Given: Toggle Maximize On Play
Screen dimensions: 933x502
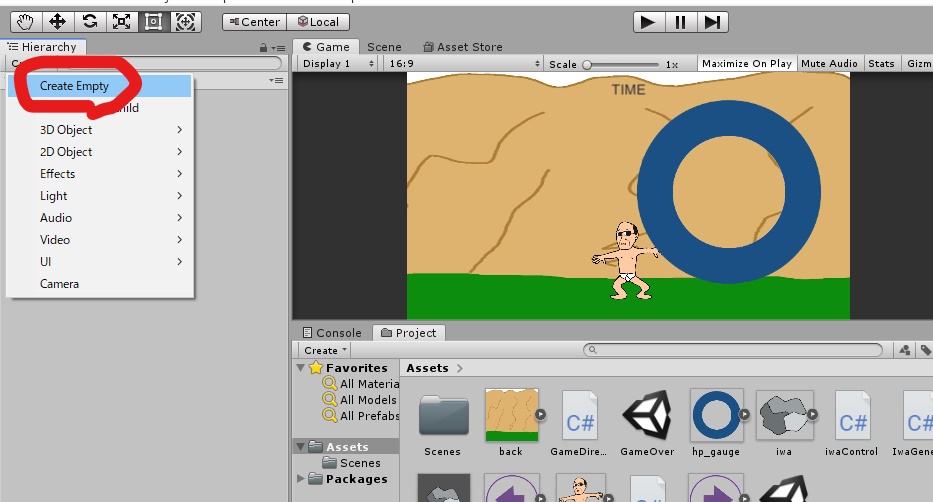Looking at the screenshot, I should [x=747, y=64].
